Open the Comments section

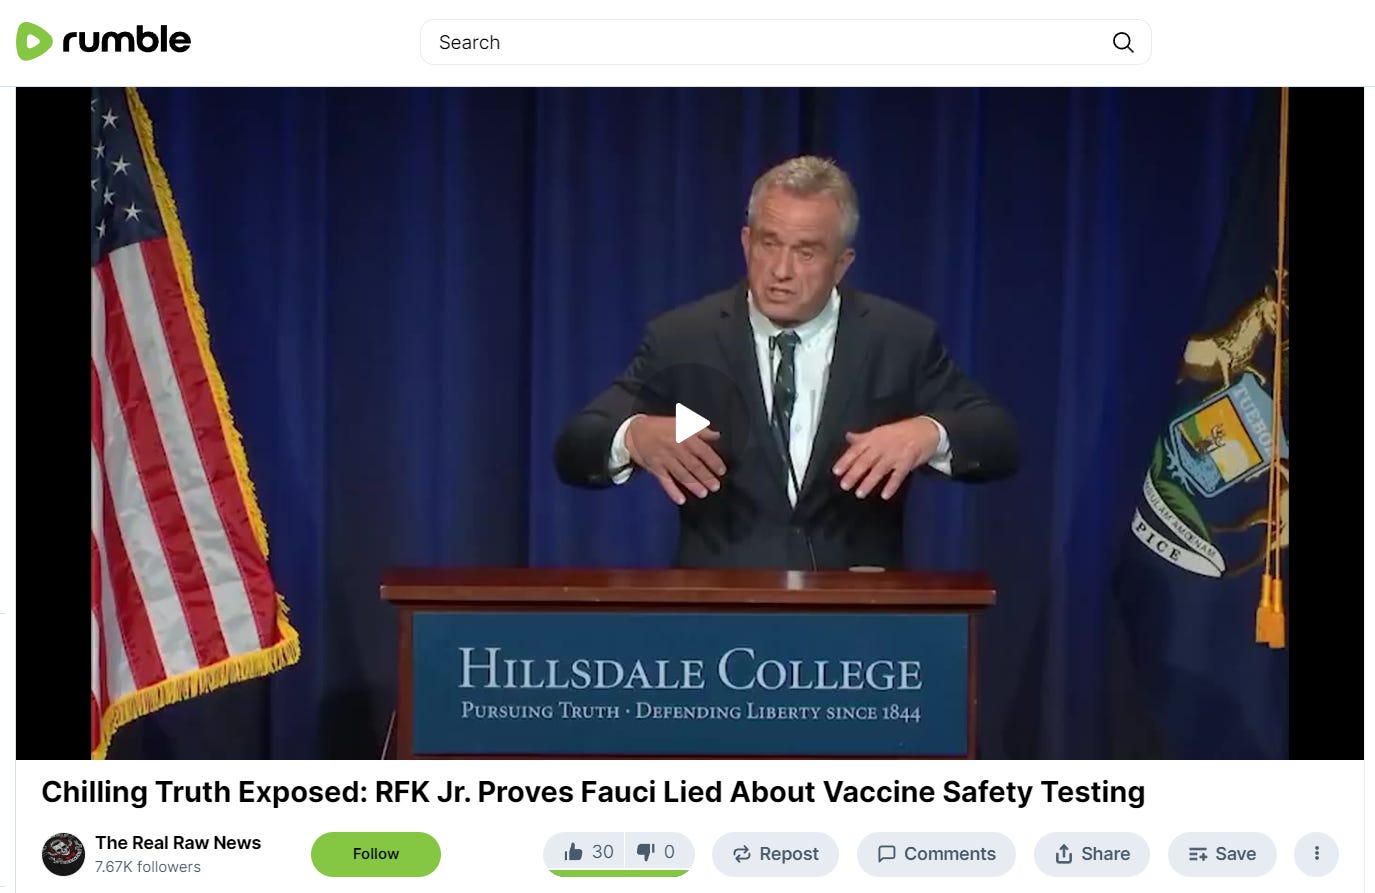click(x=936, y=854)
